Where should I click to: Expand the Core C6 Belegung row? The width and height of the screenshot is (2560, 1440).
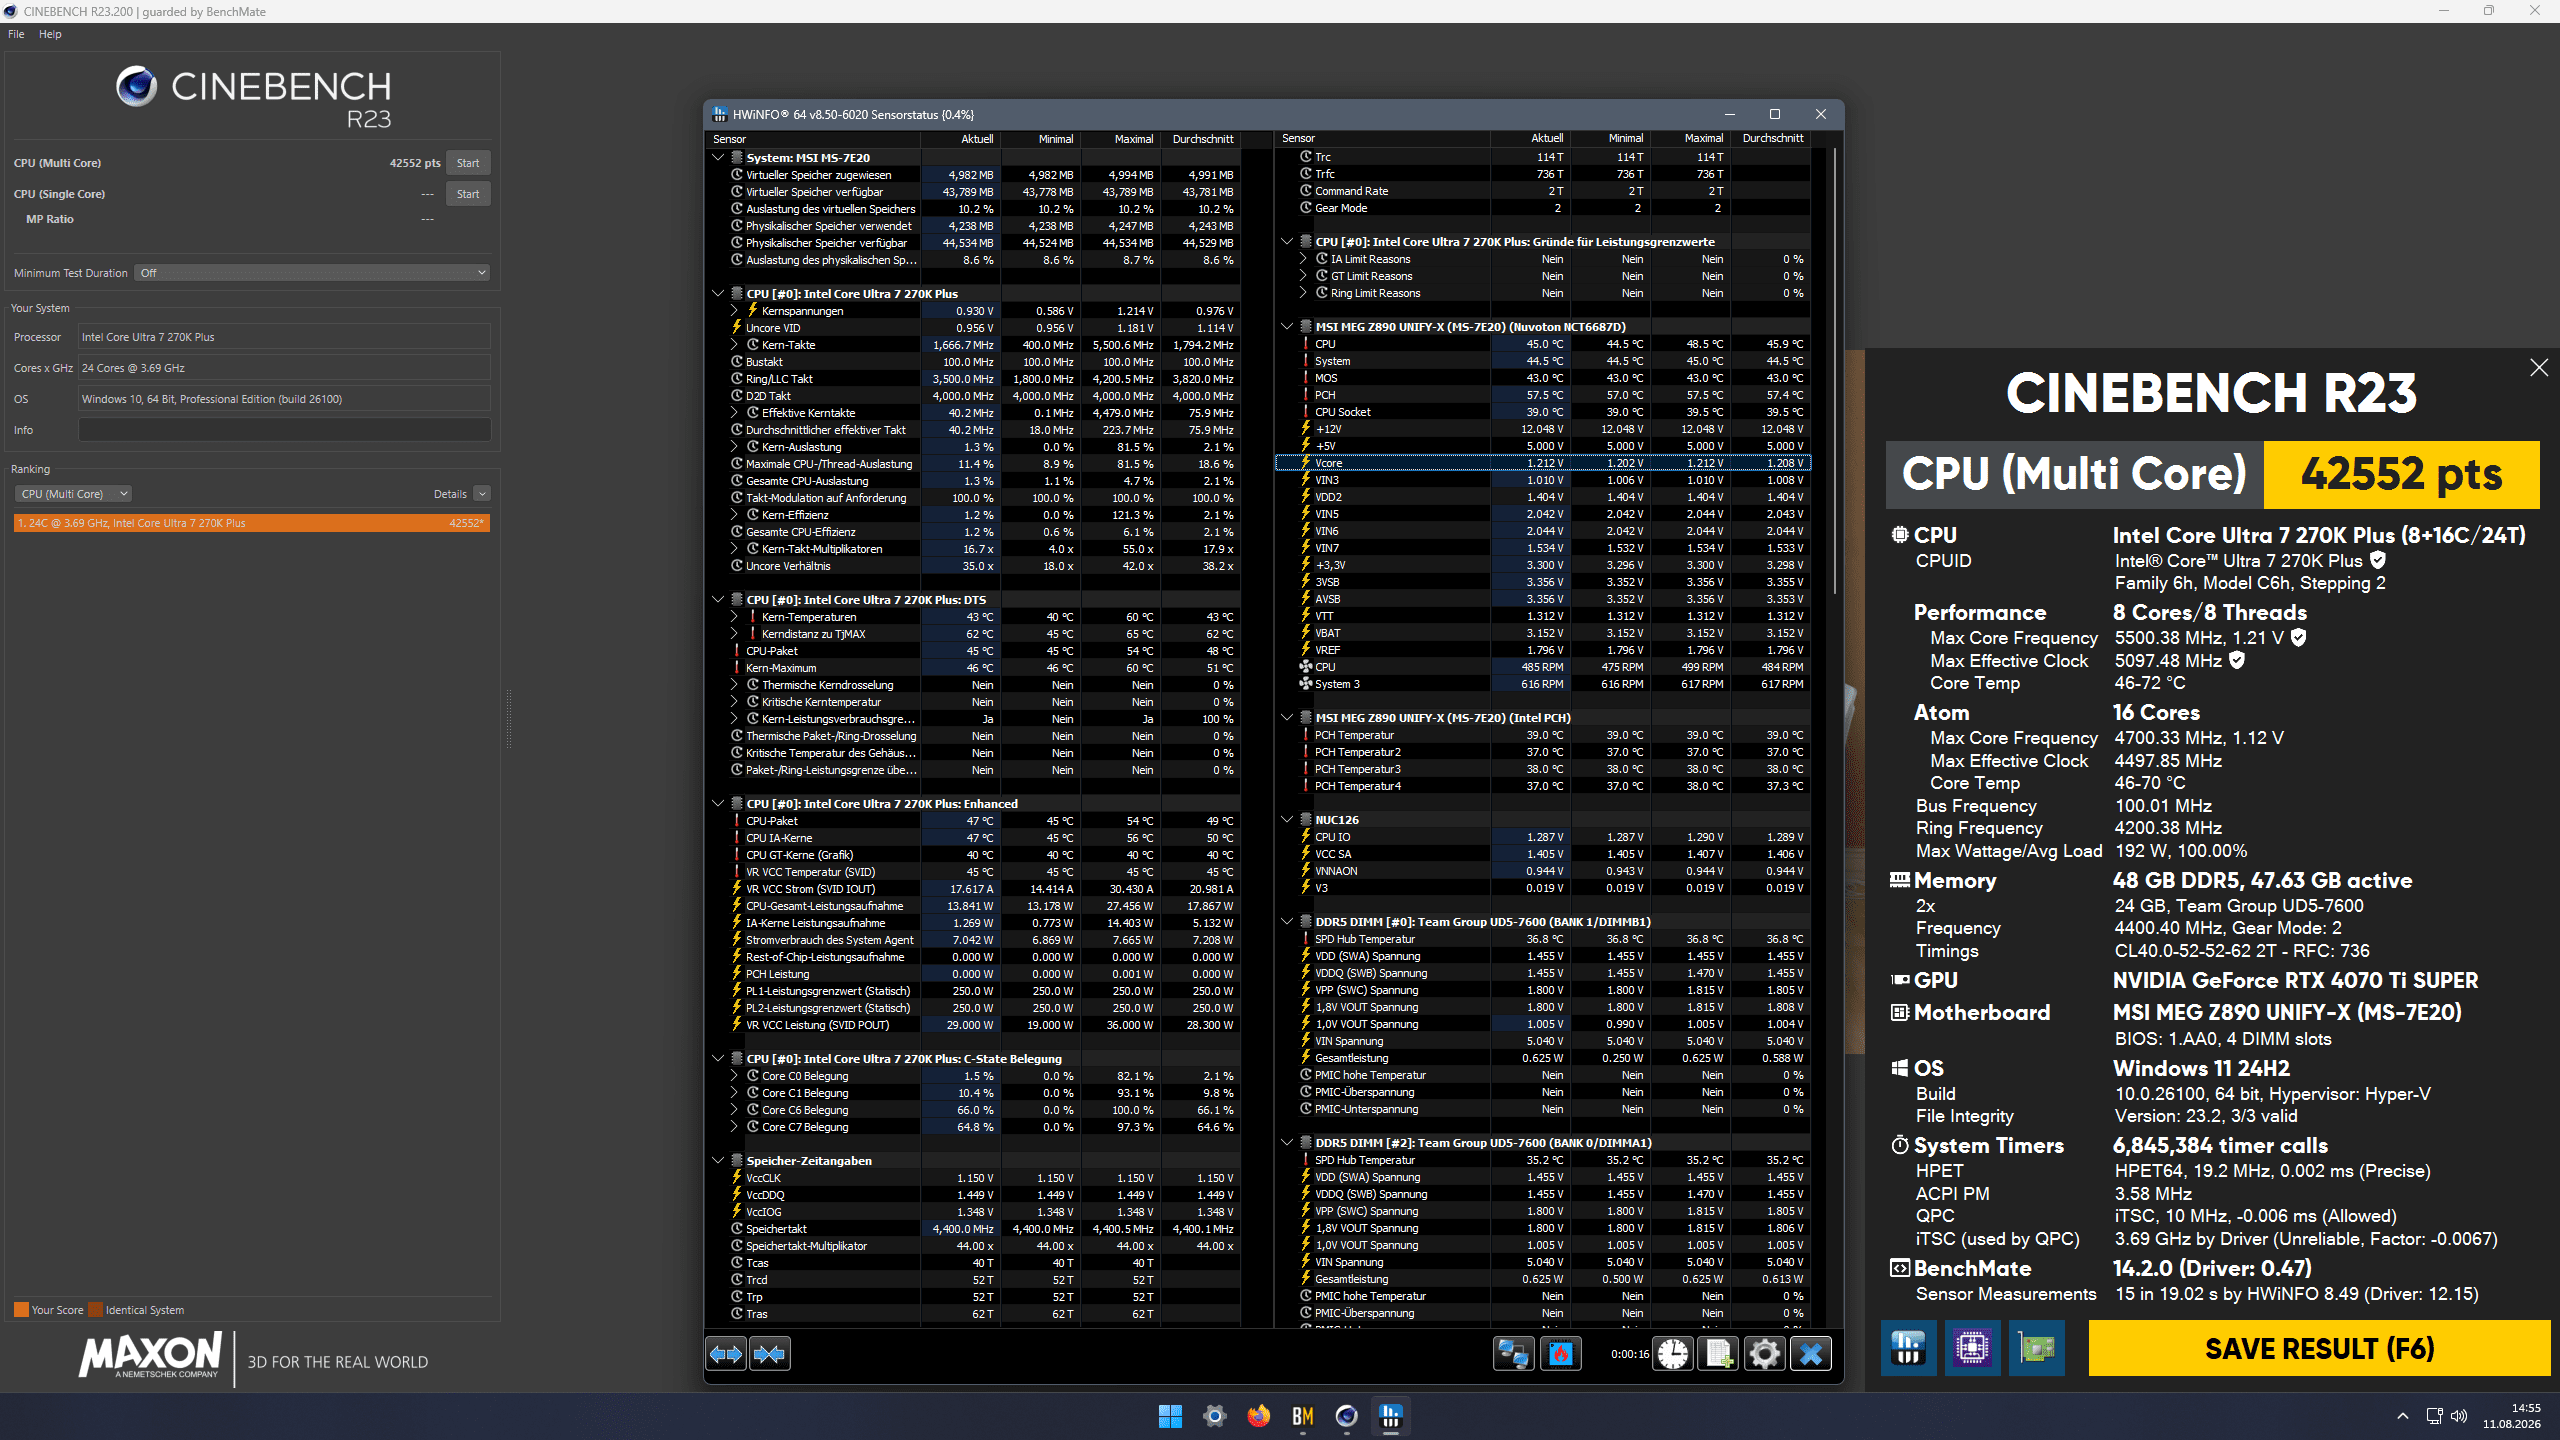click(734, 1110)
